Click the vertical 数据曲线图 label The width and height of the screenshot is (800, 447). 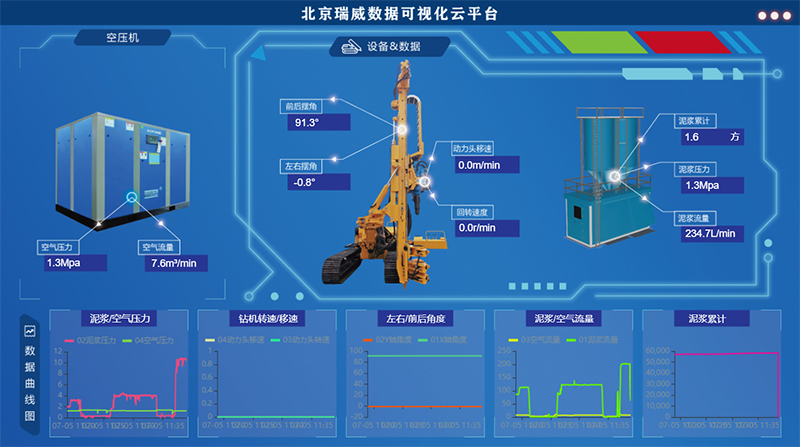[30, 383]
